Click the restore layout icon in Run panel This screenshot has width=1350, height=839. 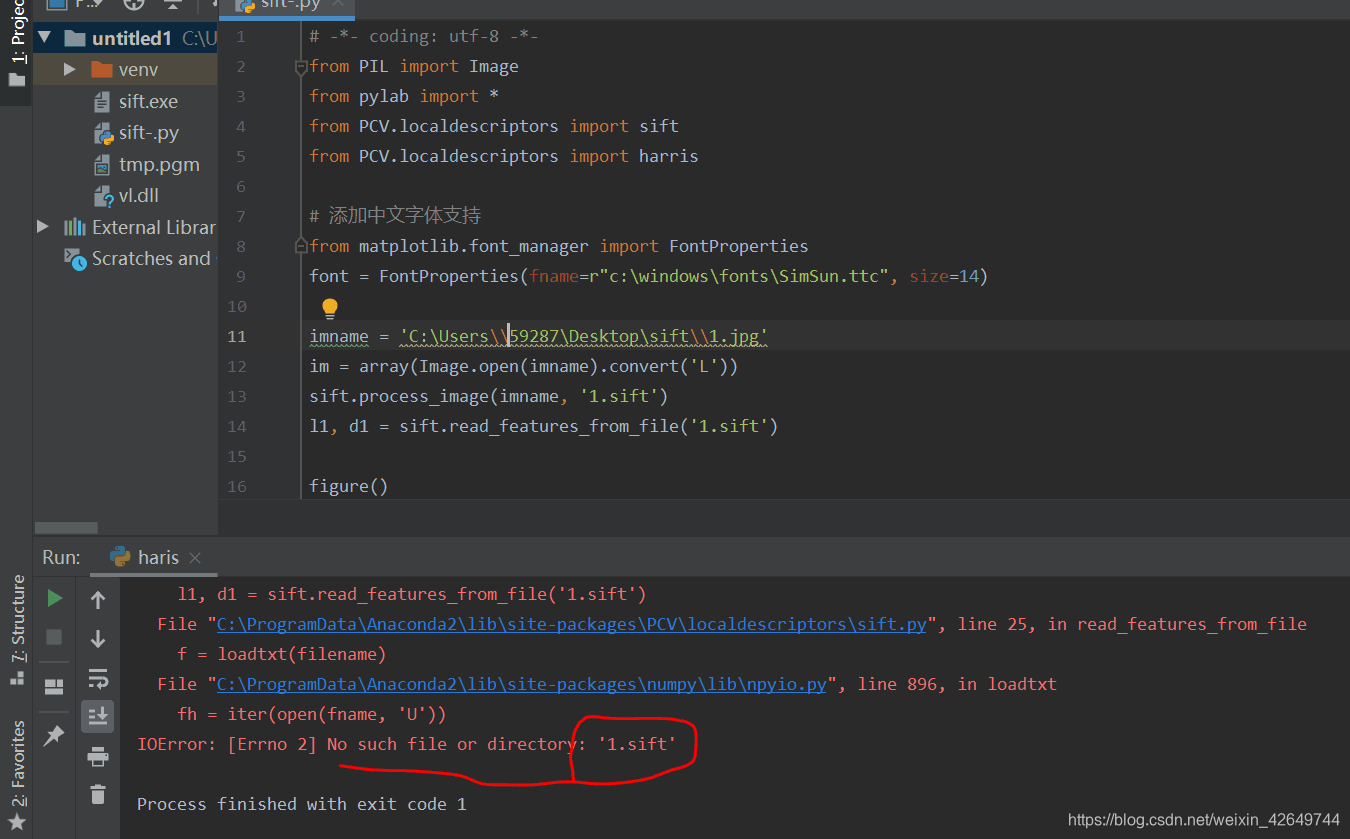[x=55, y=686]
